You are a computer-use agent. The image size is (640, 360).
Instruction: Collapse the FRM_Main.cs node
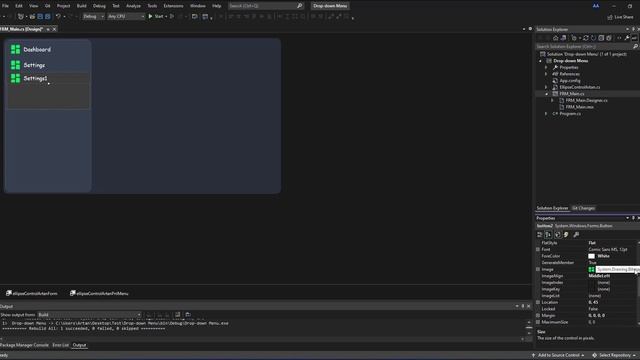coord(547,94)
